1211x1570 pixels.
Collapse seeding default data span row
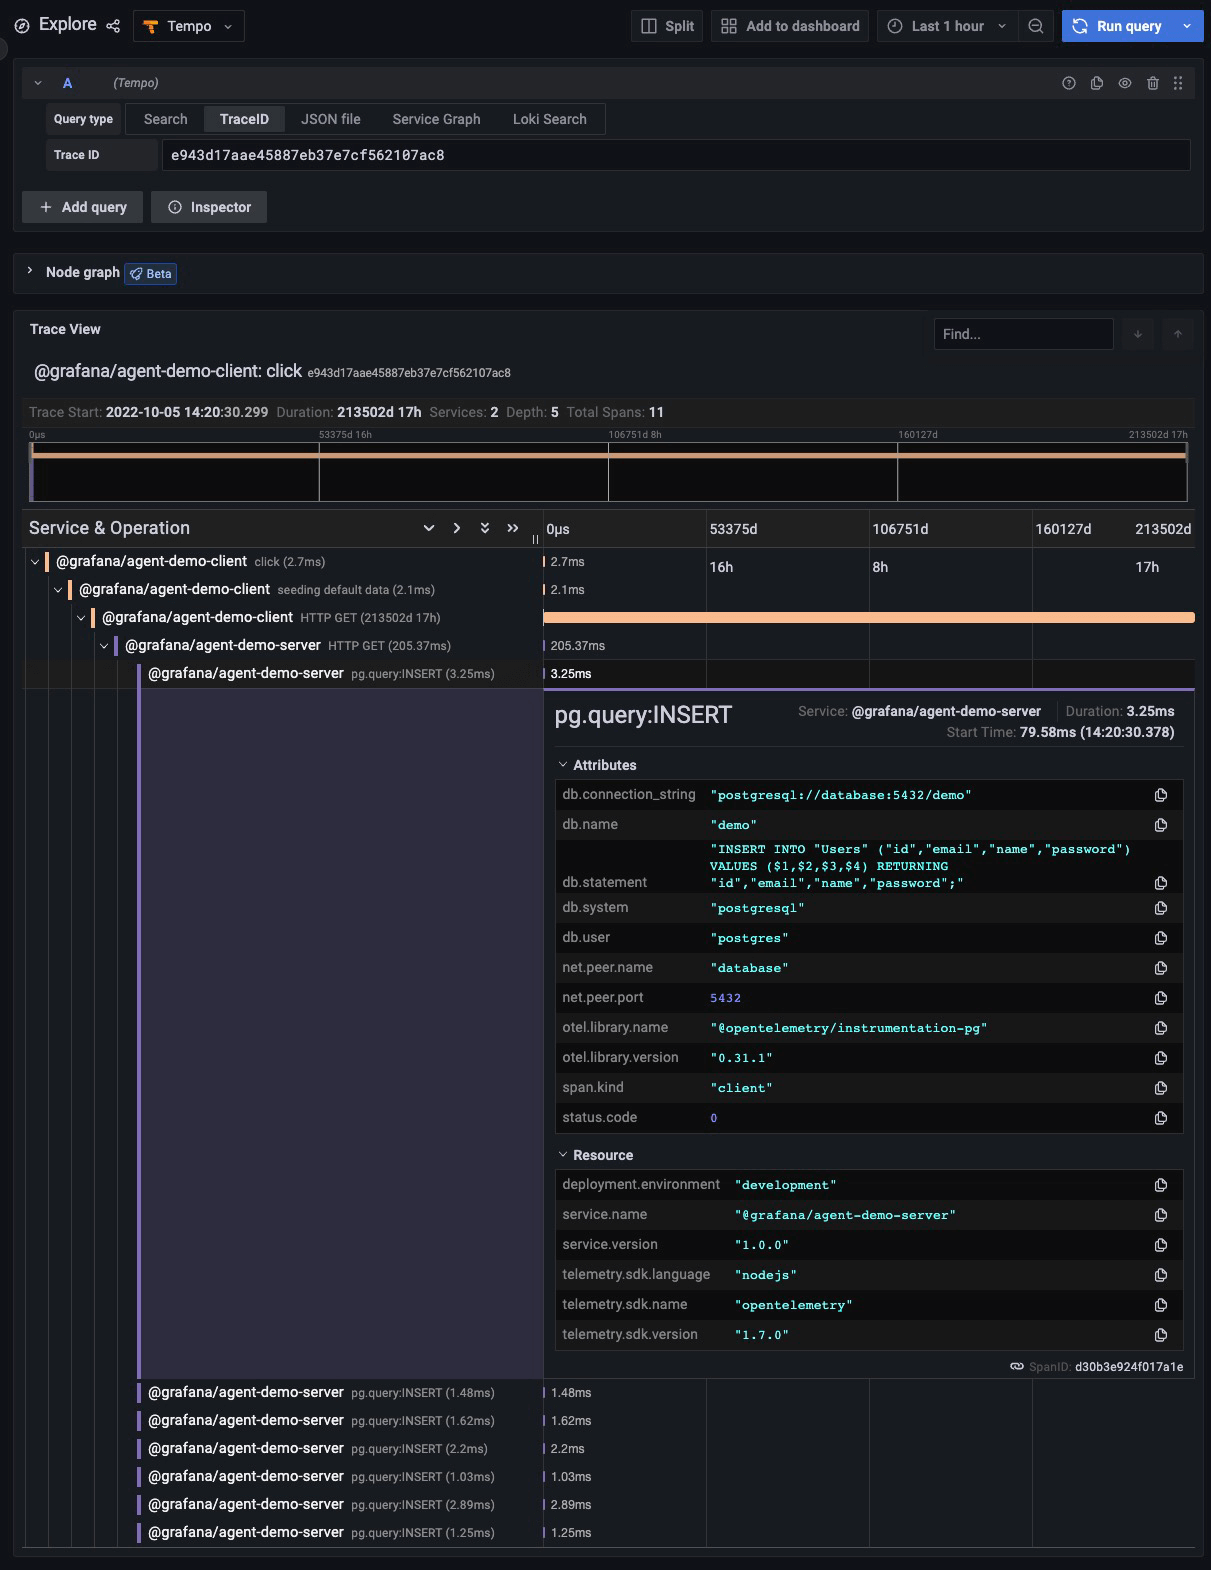(58, 590)
